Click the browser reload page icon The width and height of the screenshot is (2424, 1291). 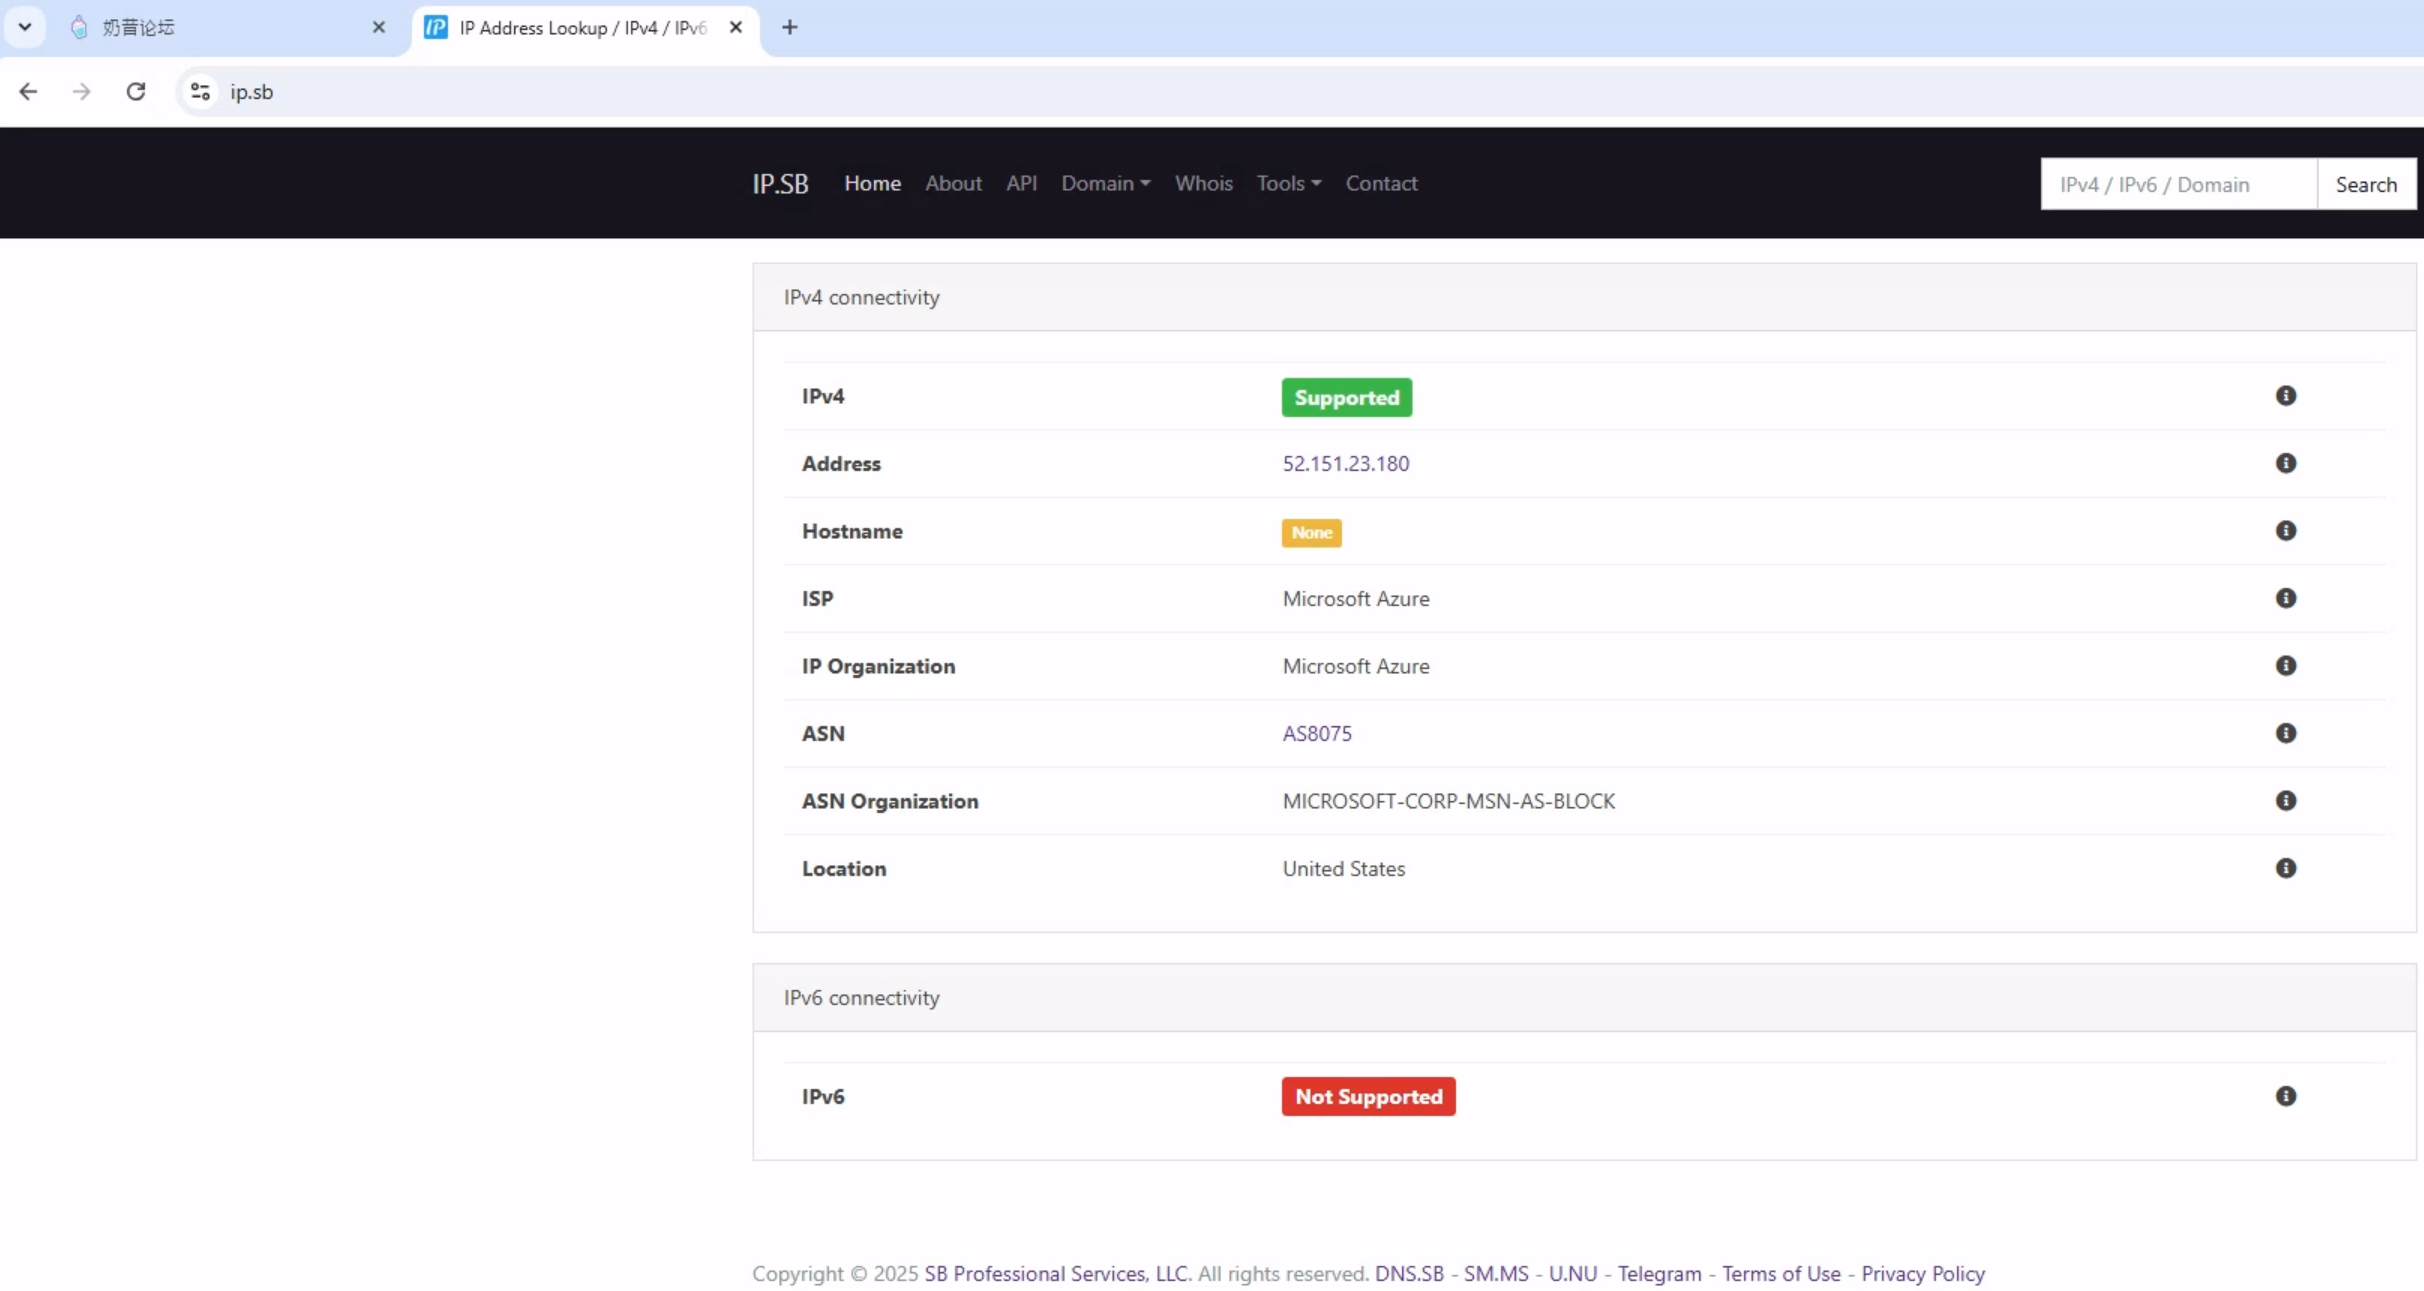[136, 92]
